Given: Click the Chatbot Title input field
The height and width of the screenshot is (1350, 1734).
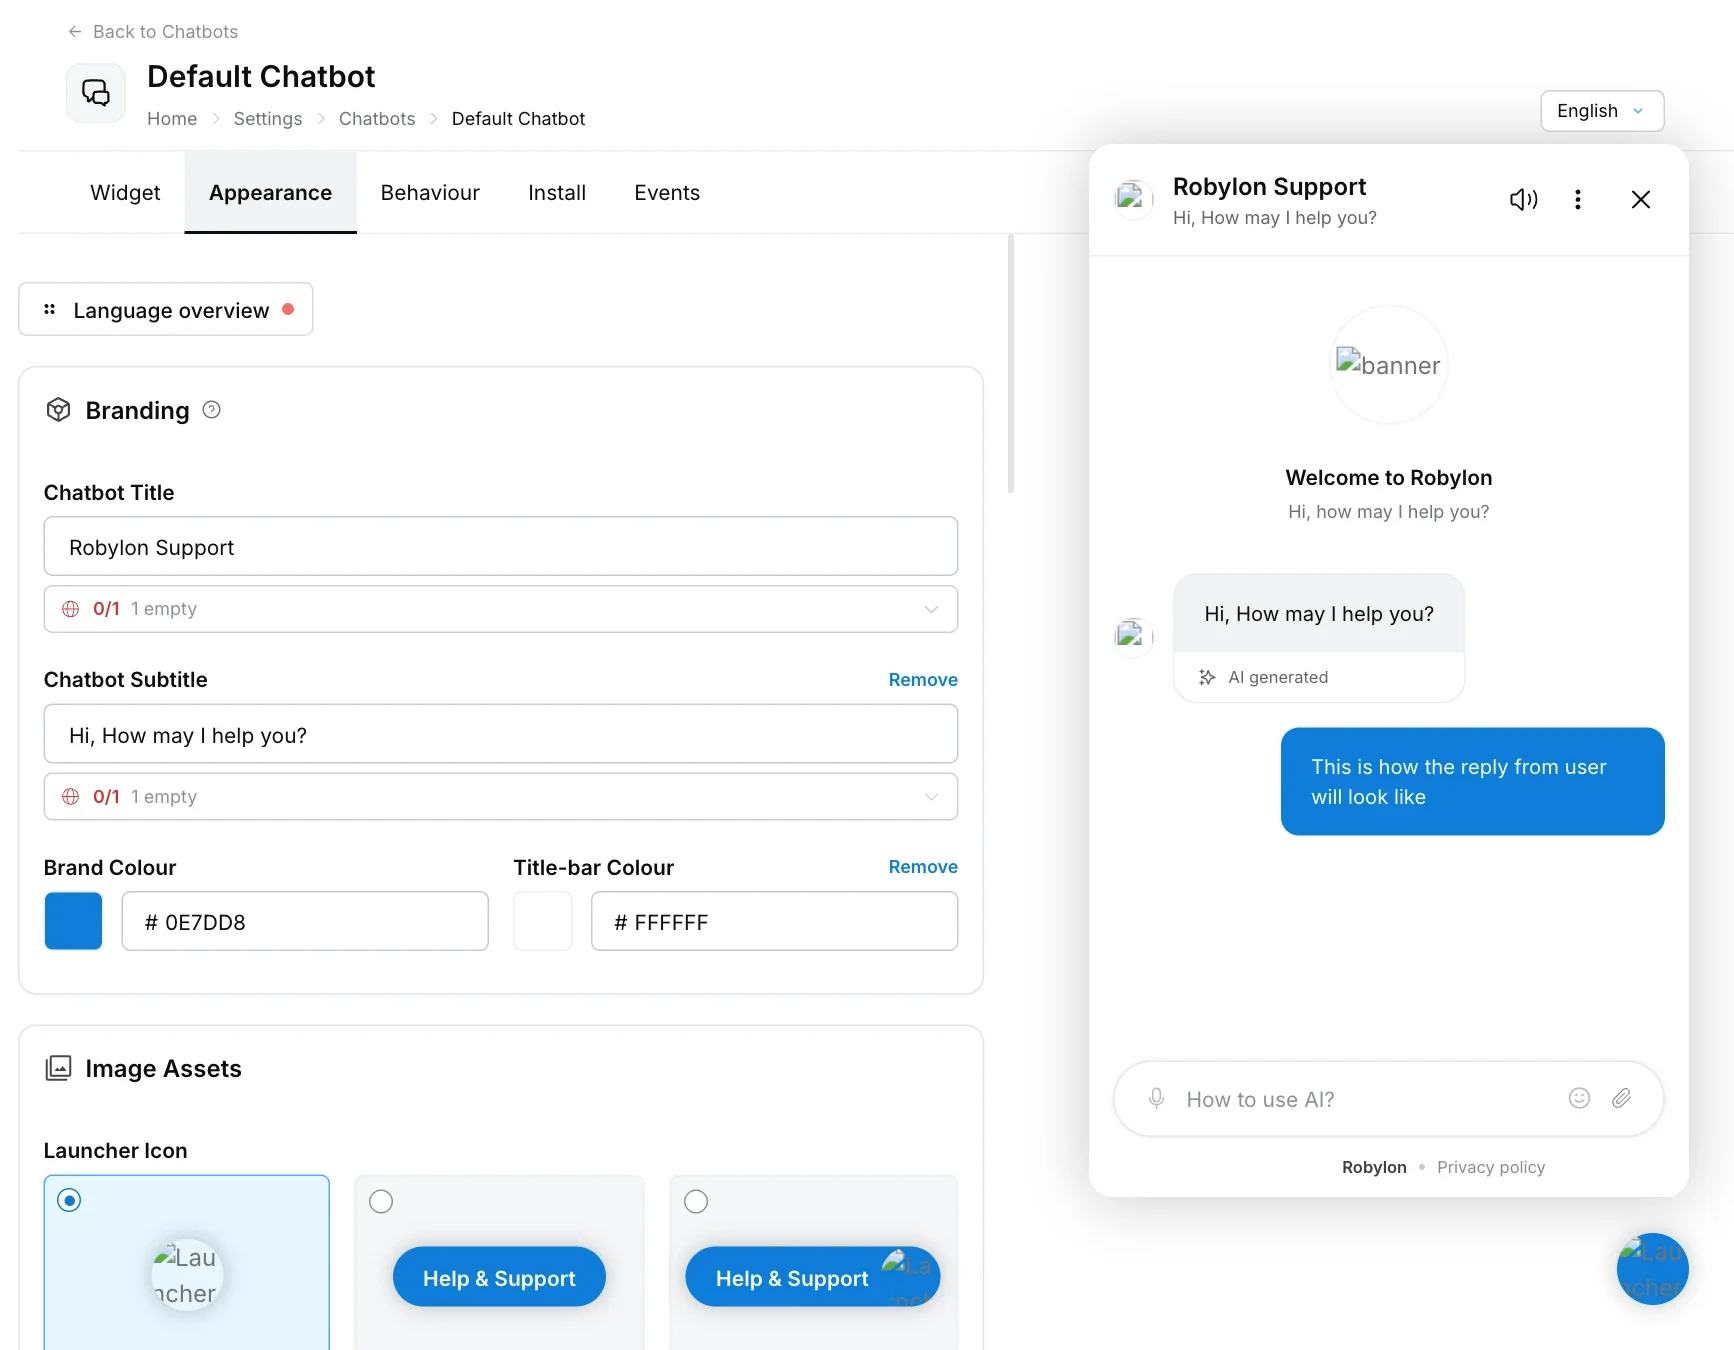Looking at the screenshot, I should [x=501, y=546].
